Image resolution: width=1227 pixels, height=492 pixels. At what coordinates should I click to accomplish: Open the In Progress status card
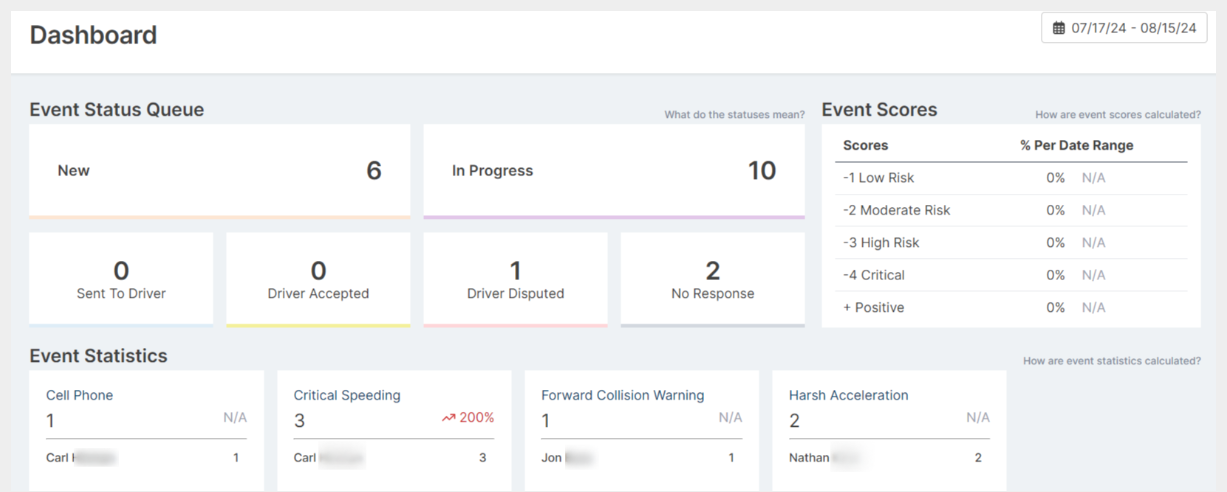tap(614, 171)
